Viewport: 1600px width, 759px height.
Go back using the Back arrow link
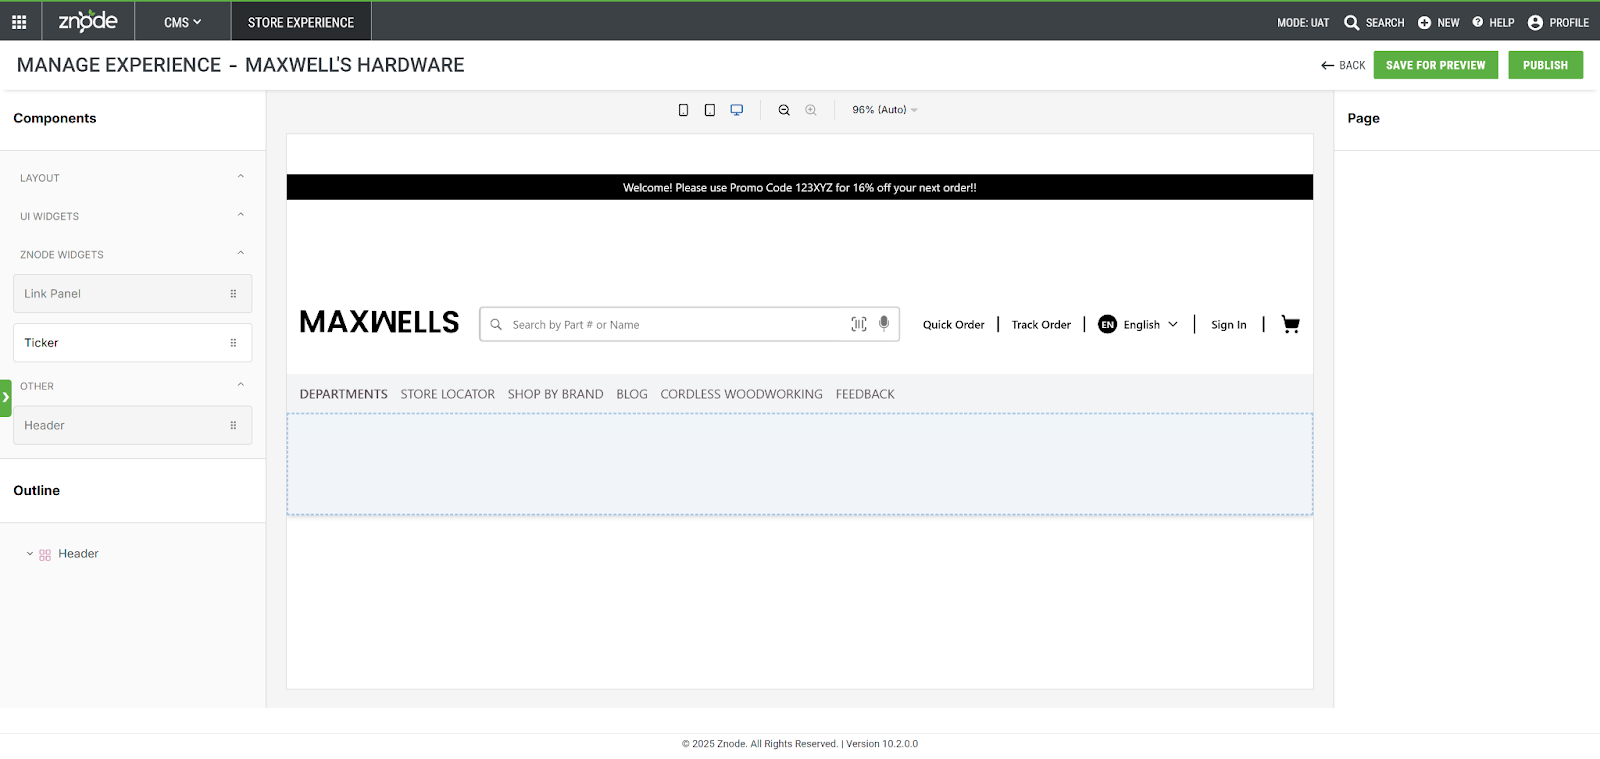[x=1343, y=65]
